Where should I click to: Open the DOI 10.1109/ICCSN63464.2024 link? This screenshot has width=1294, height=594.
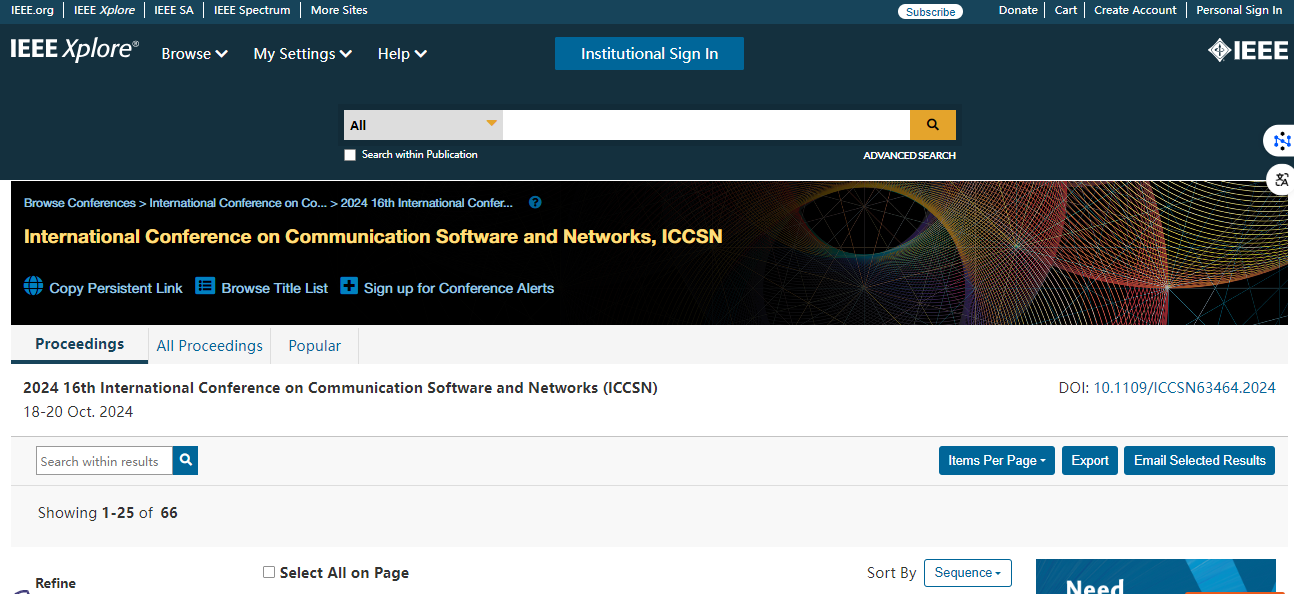(x=1185, y=388)
